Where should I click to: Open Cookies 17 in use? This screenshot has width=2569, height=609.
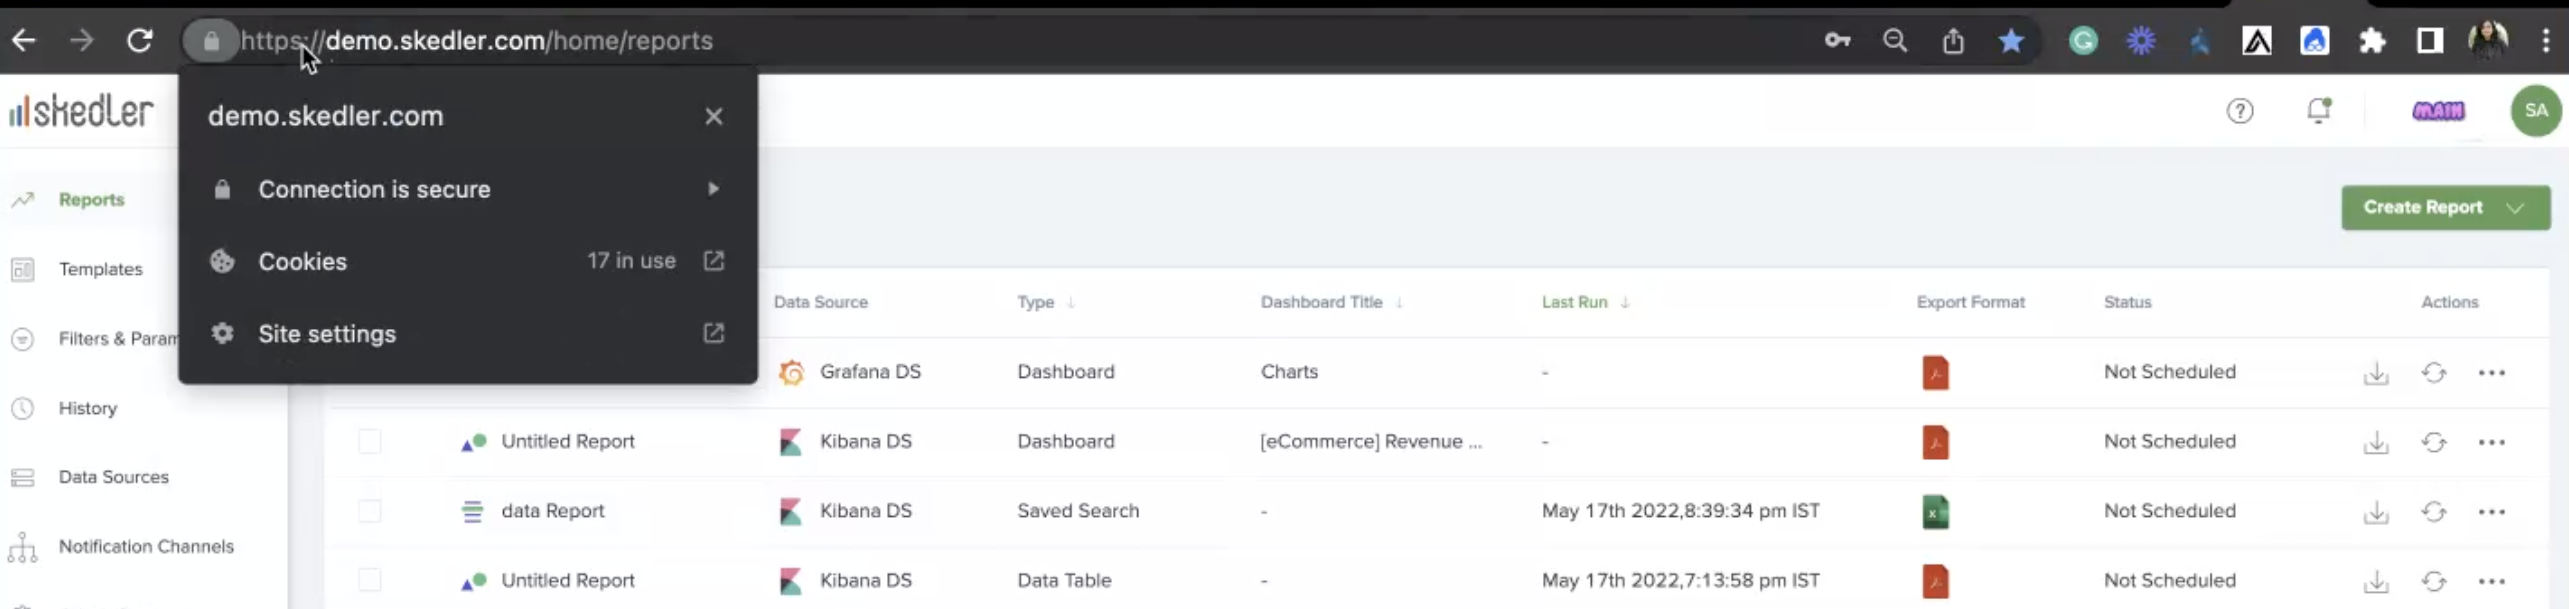(x=467, y=261)
